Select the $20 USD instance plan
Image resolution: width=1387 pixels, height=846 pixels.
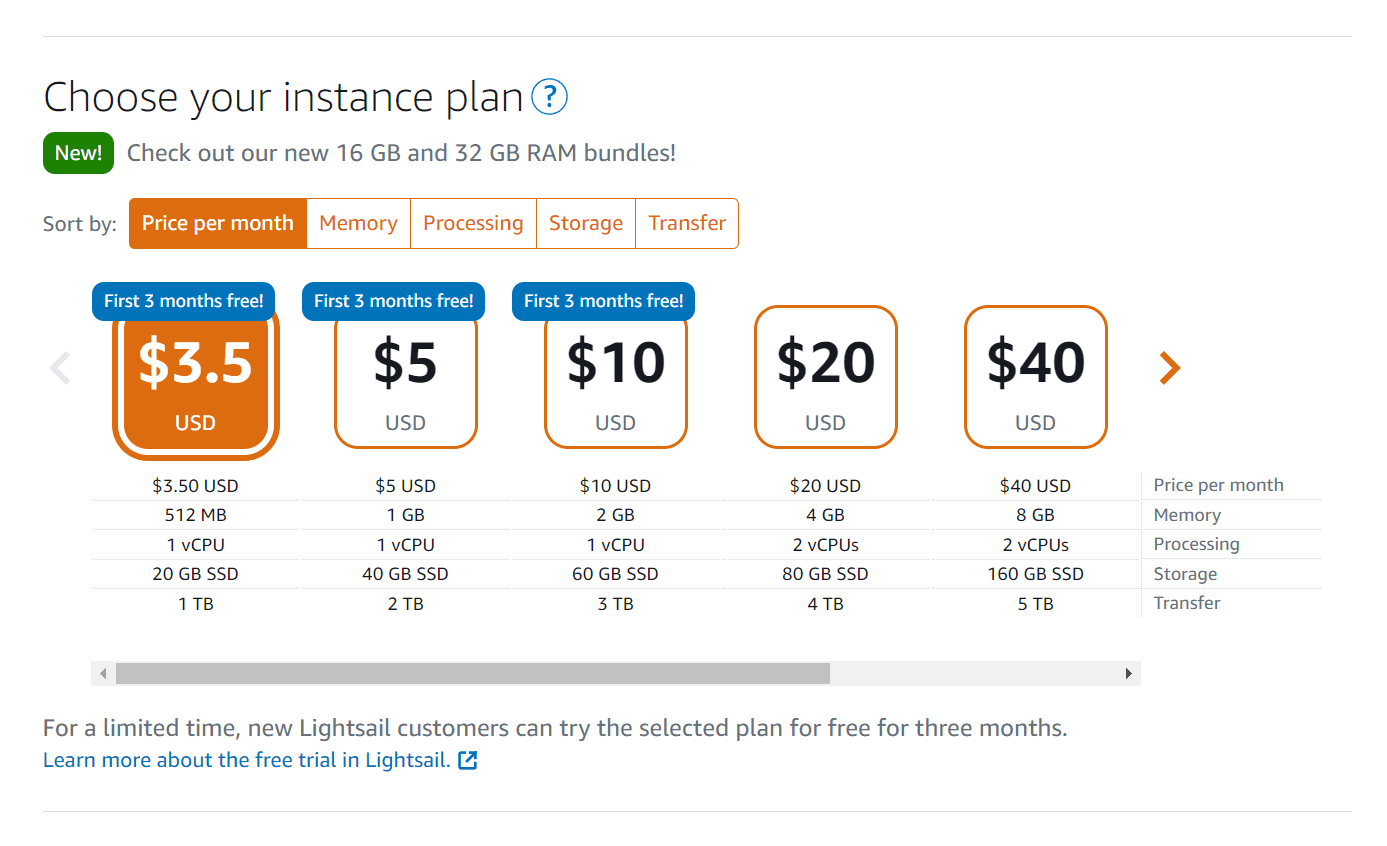(825, 377)
